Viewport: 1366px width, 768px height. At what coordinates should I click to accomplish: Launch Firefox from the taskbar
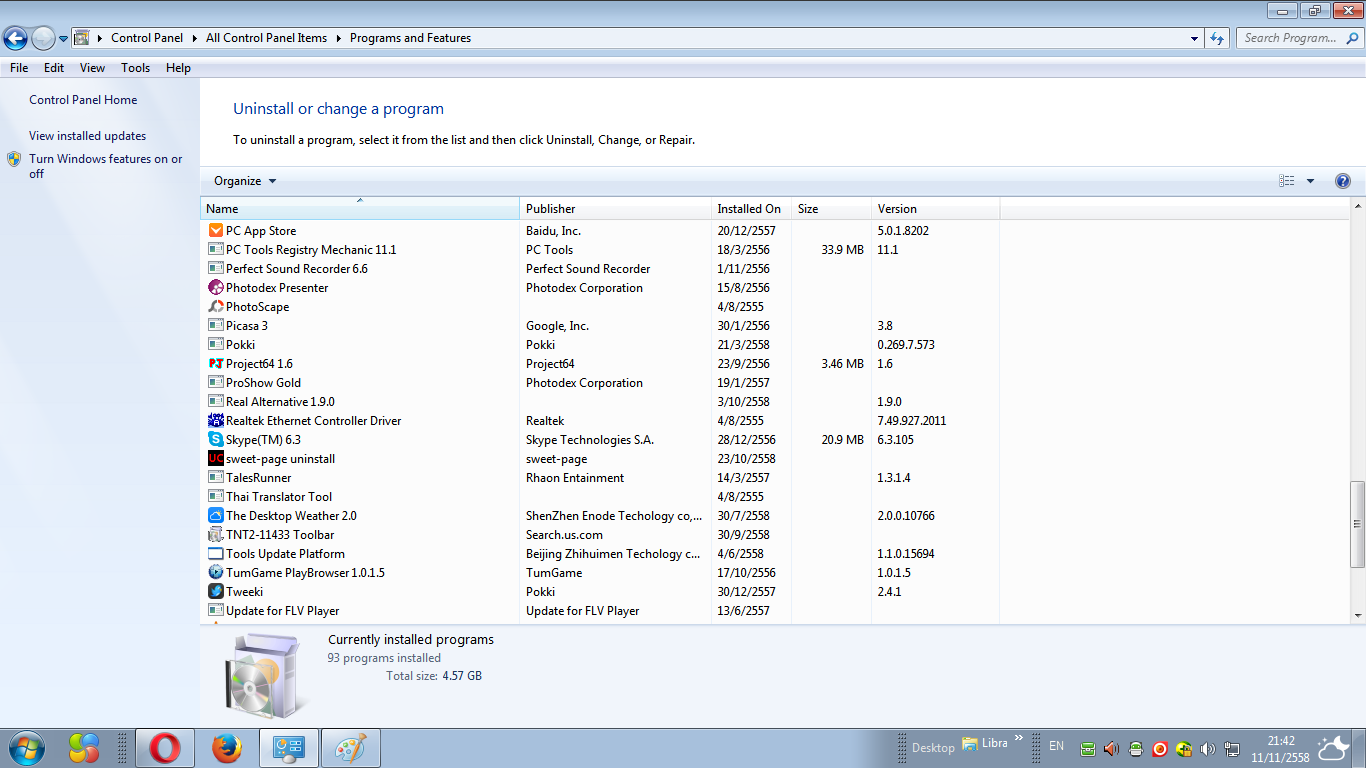coord(227,748)
